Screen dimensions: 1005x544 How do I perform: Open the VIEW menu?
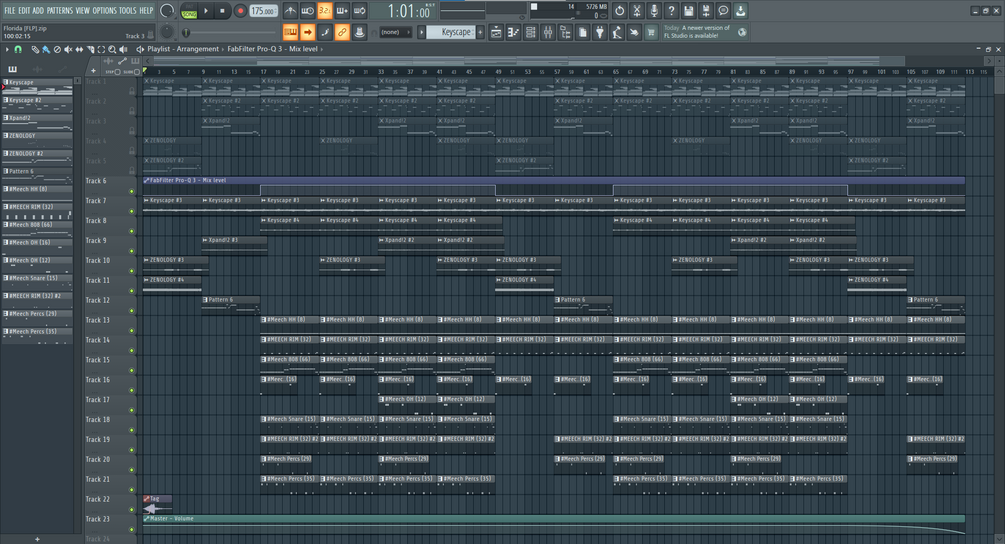83,10
